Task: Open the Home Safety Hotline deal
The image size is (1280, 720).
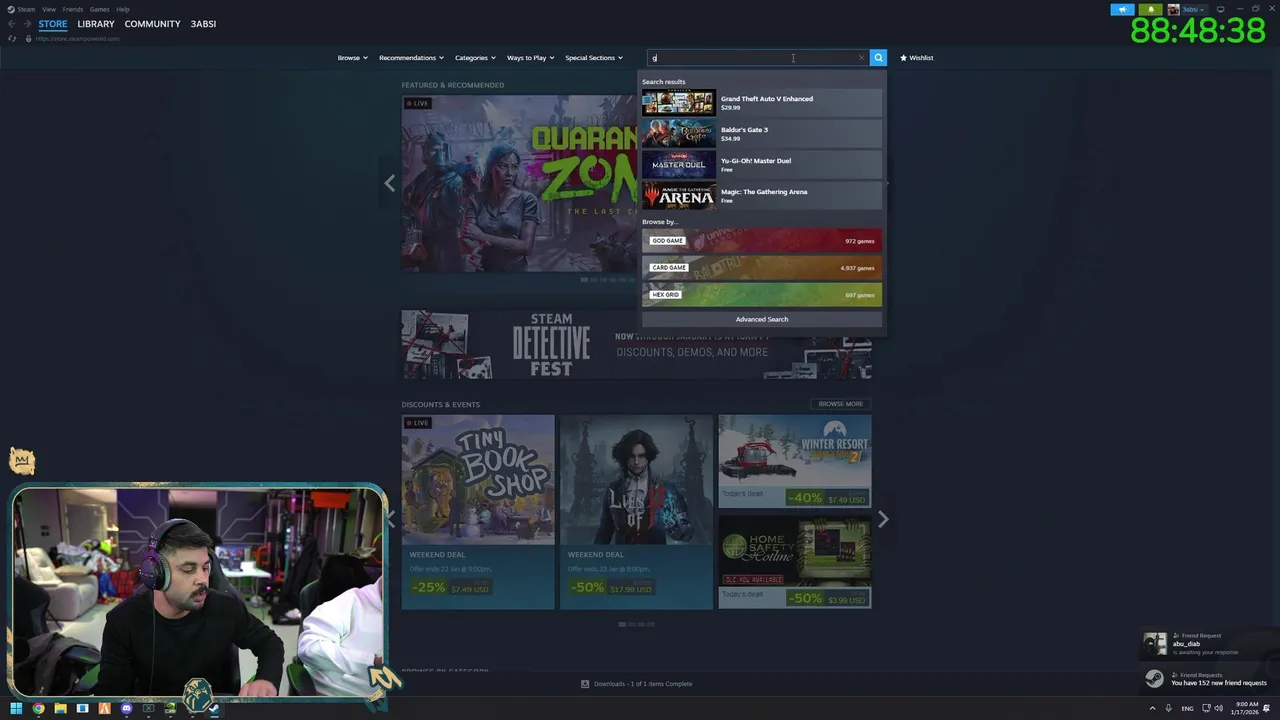Action: pos(795,562)
